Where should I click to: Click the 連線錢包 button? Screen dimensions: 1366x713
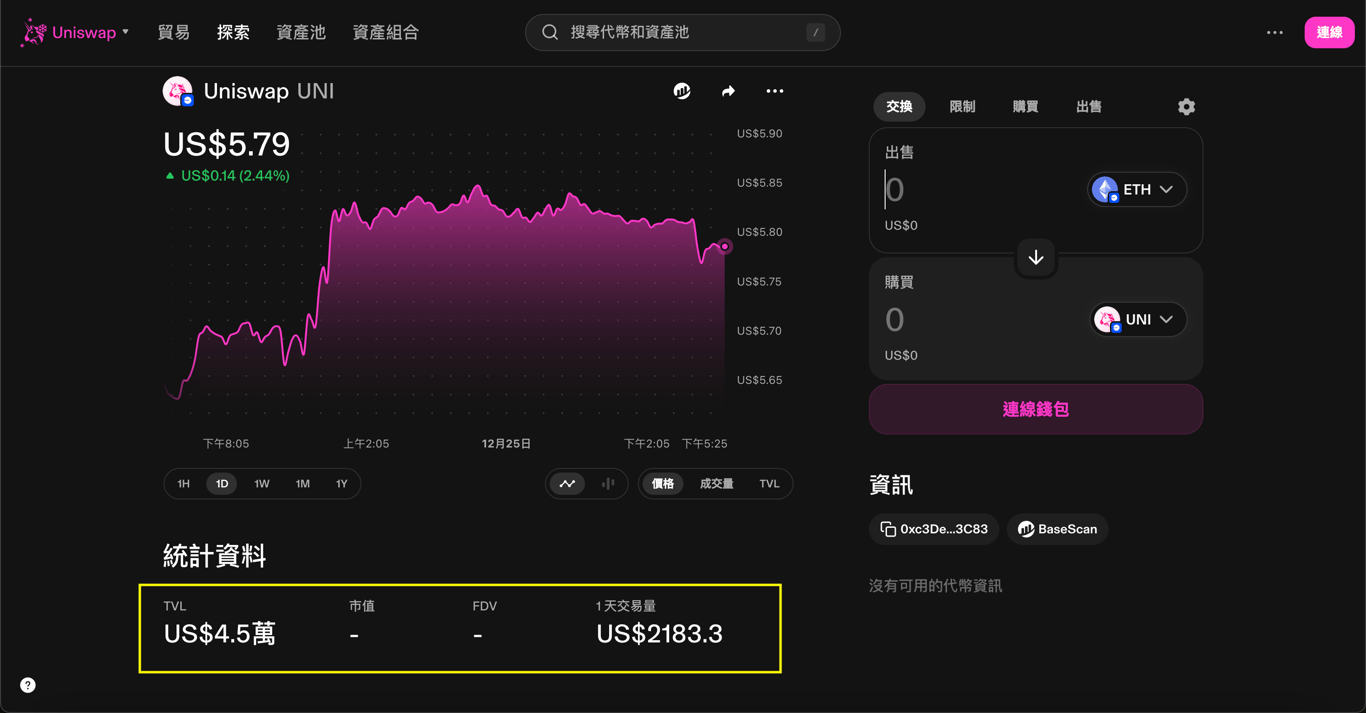1036,409
